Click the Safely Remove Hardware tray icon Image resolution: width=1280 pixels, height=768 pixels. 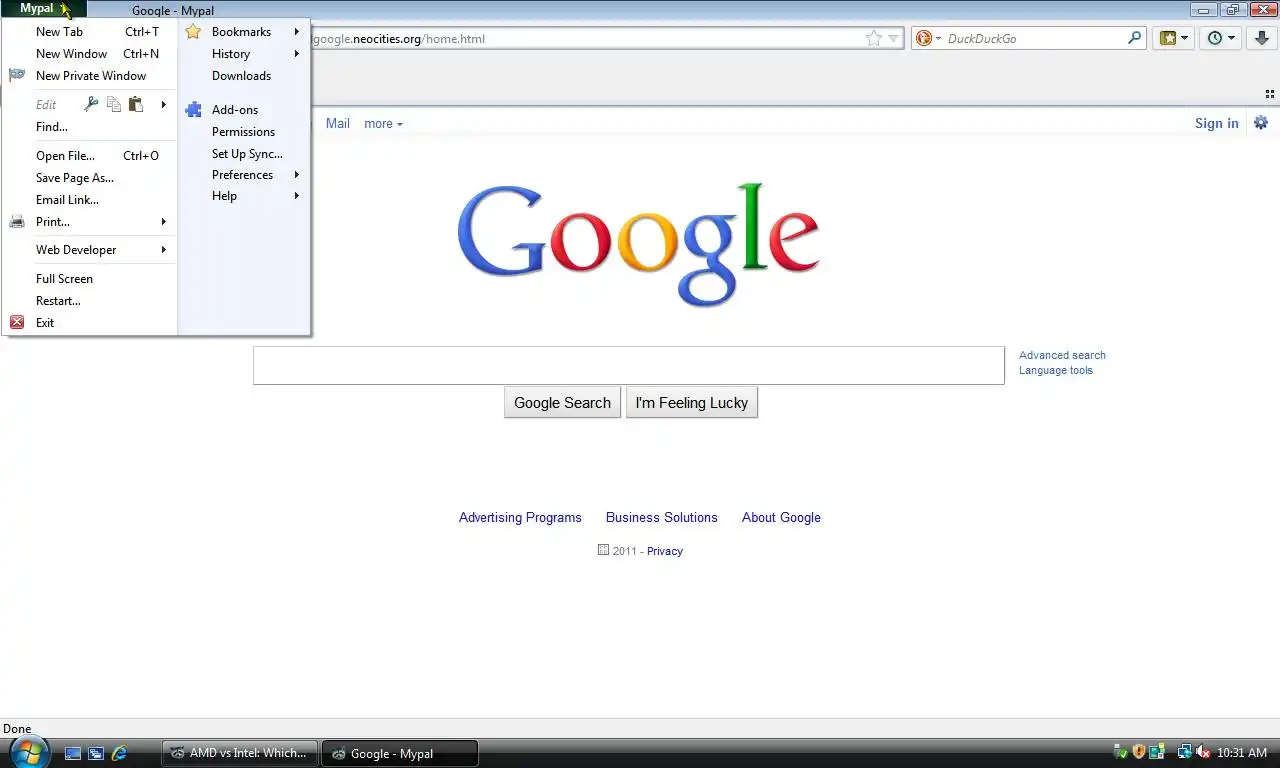[1121, 752]
